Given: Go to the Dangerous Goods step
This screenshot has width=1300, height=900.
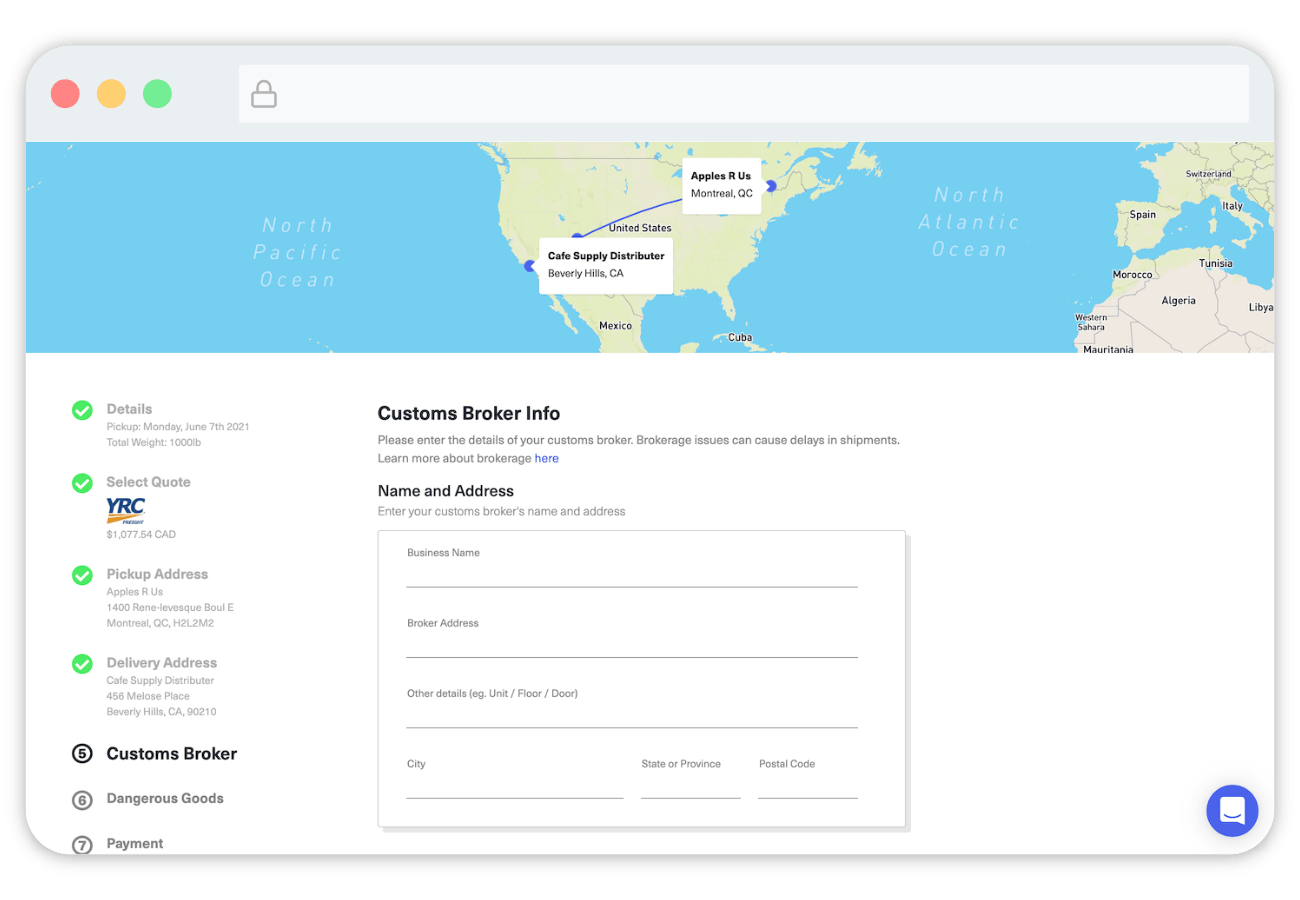Looking at the screenshot, I should click(x=165, y=799).
